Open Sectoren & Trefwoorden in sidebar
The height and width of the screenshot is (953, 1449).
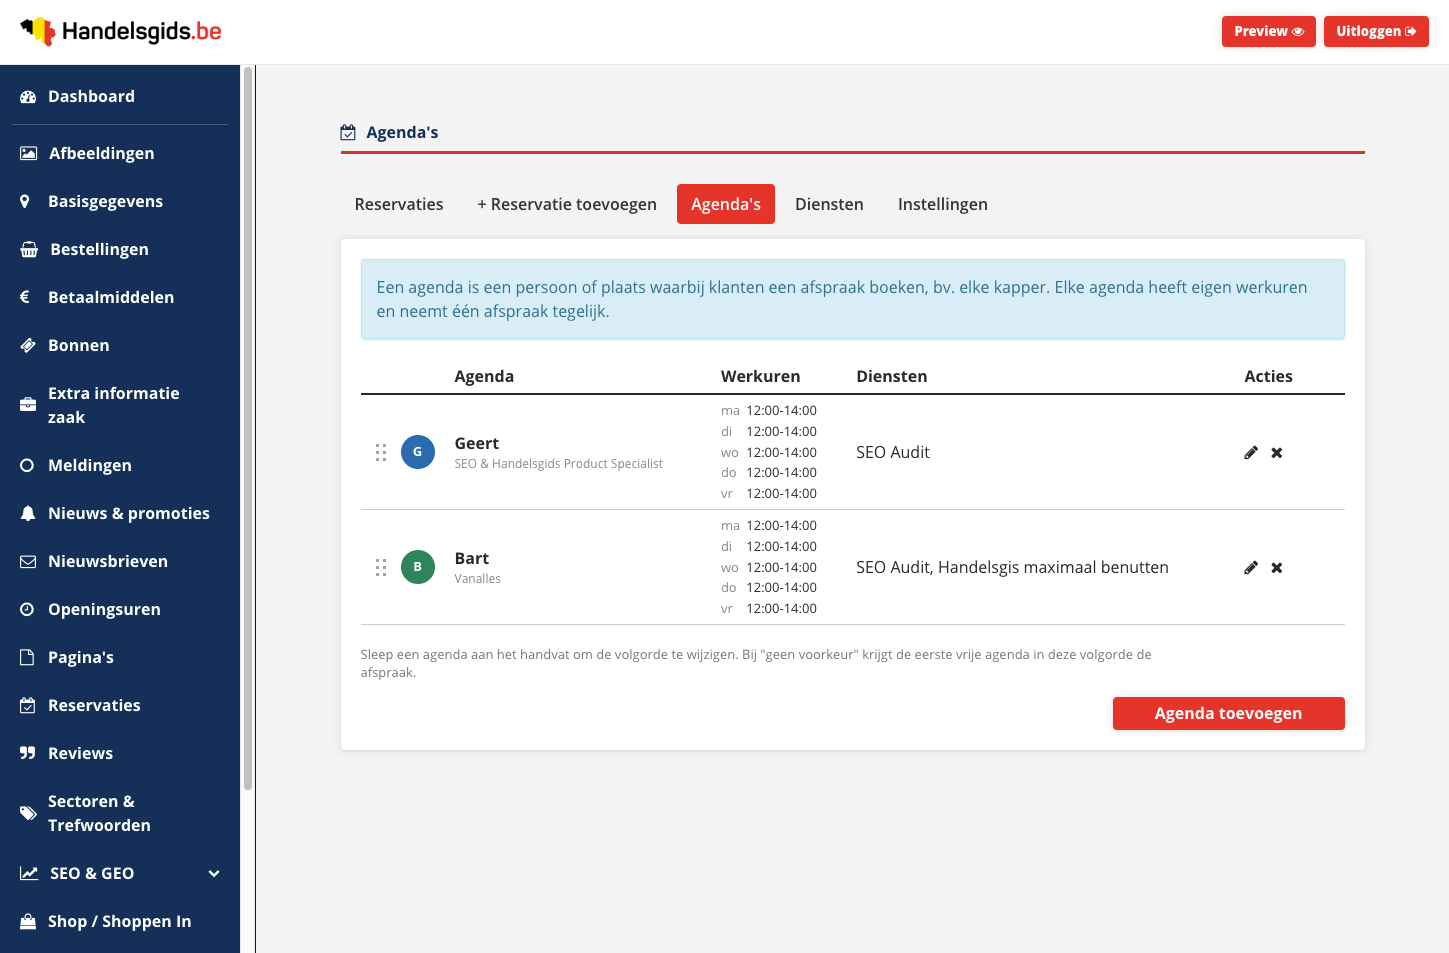point(120,813)
